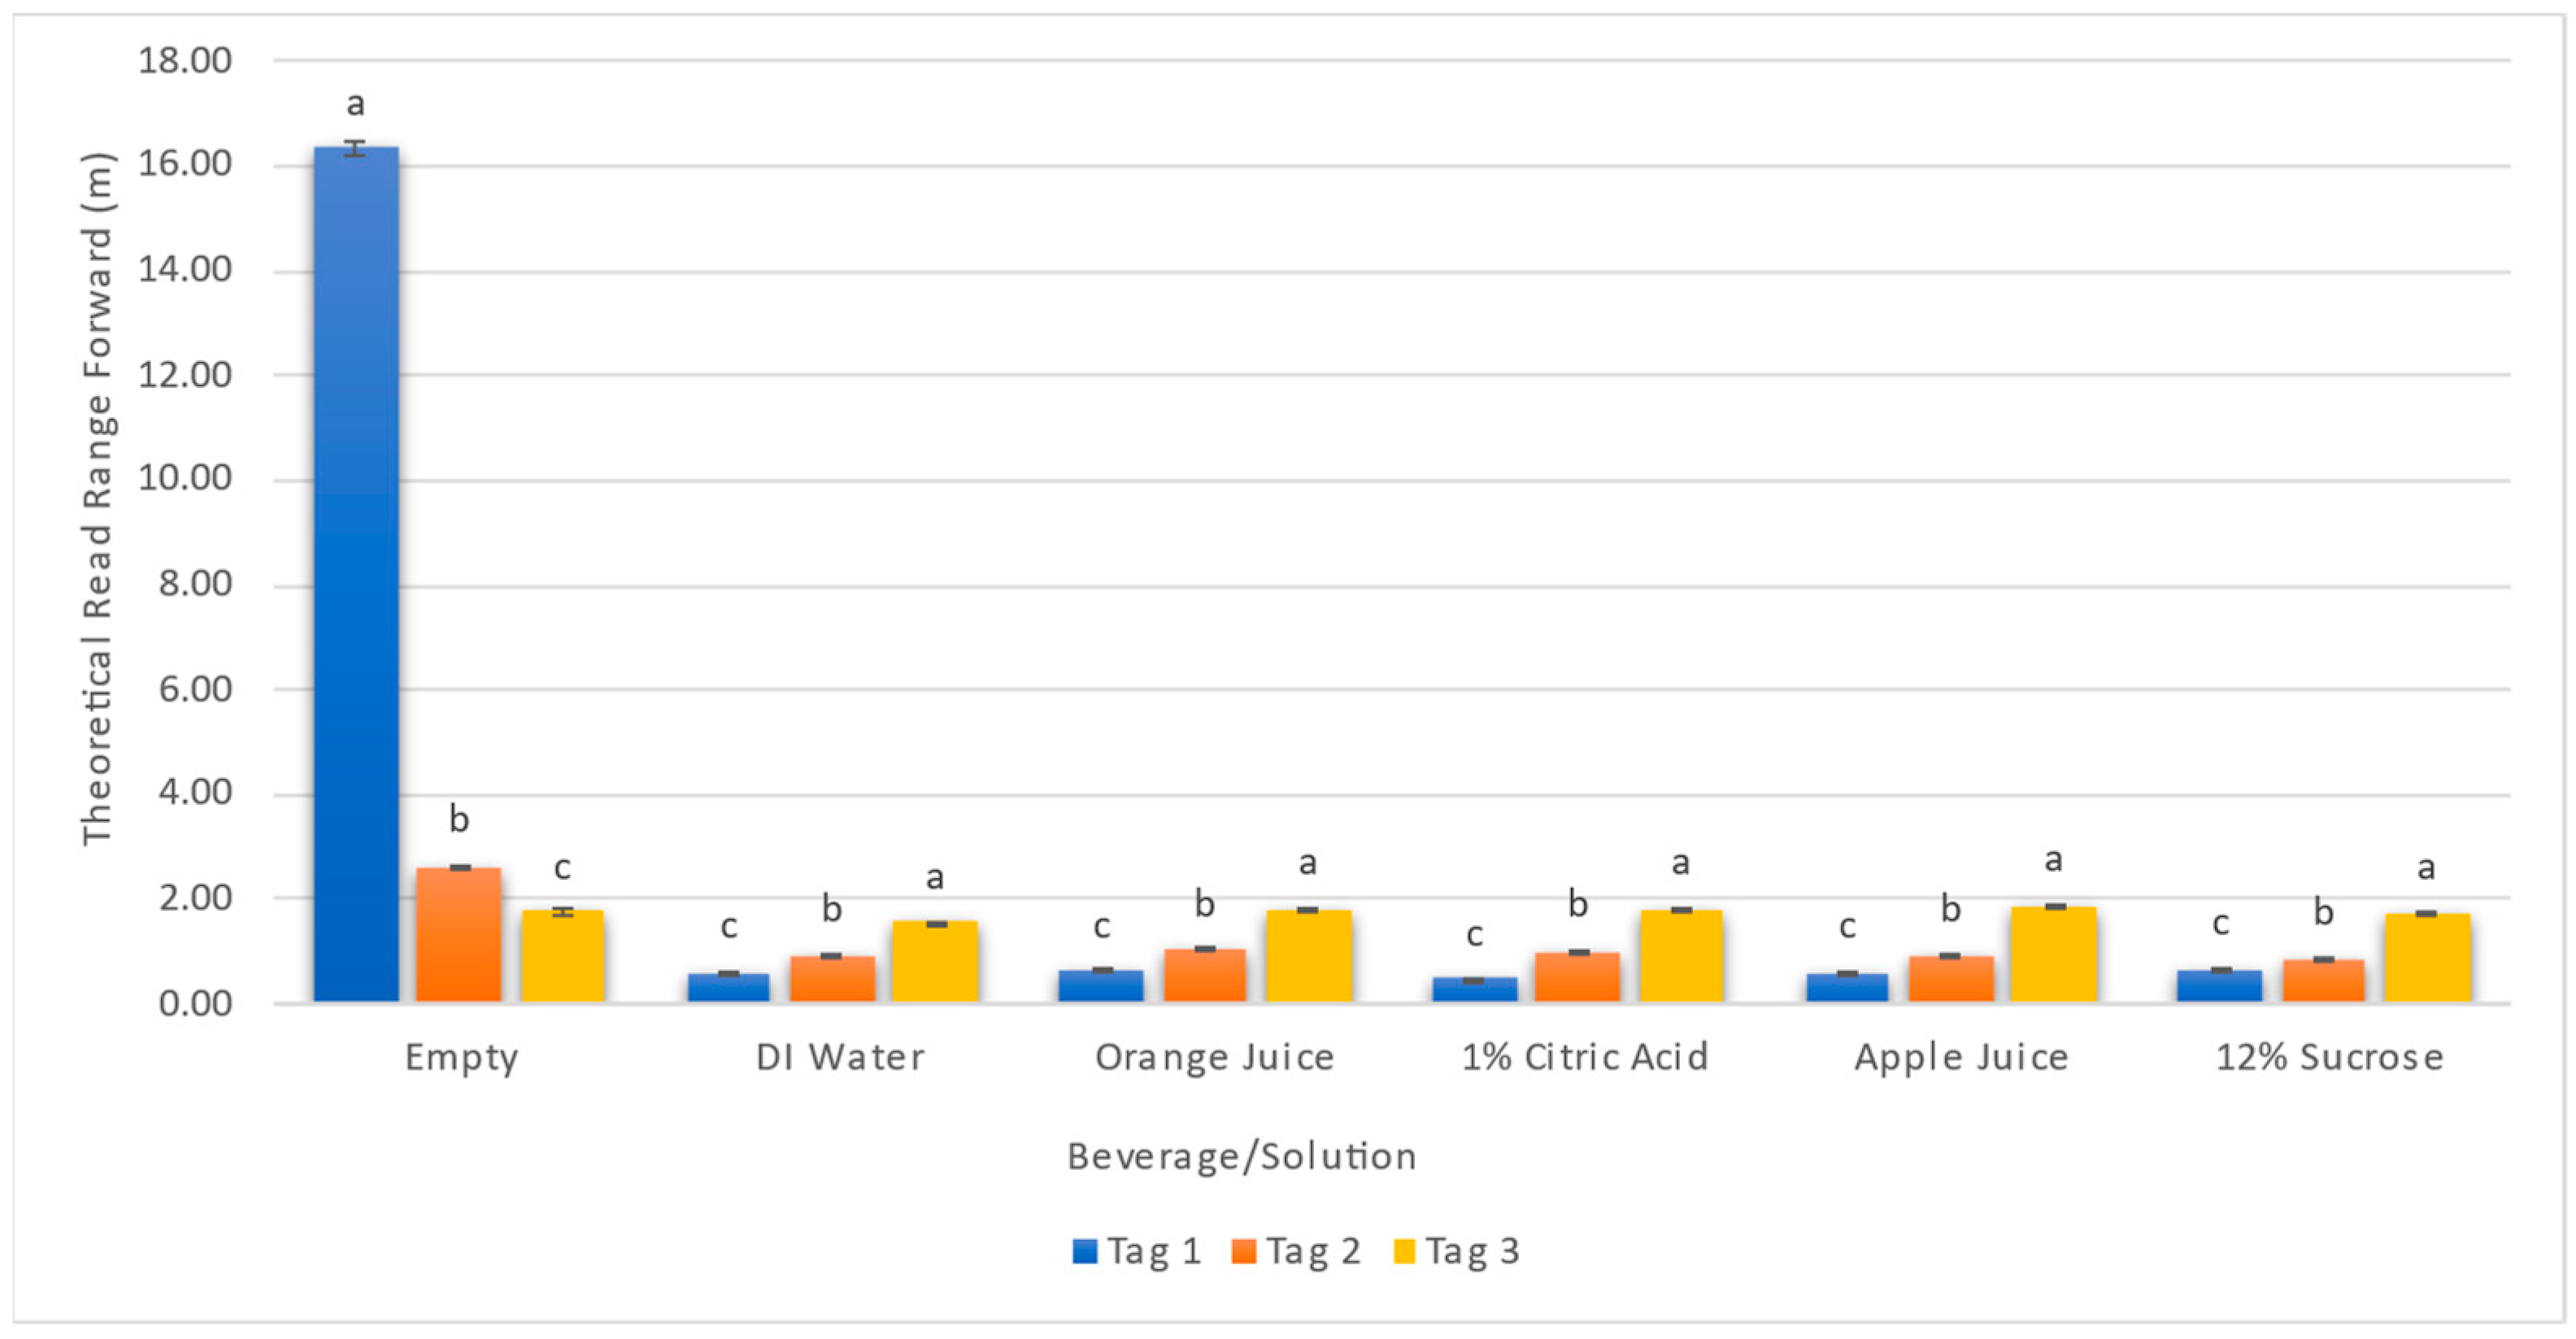This screenshot has height=1339, width=2576.
Task: Select the "Apple Juice" category label
Action: (x=1961, y=1057)
